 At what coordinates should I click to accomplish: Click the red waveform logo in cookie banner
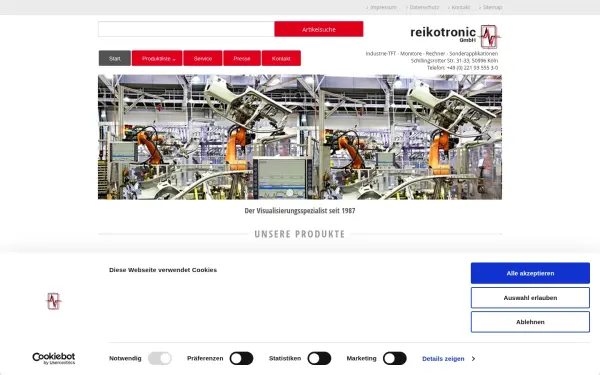point(54,301)
